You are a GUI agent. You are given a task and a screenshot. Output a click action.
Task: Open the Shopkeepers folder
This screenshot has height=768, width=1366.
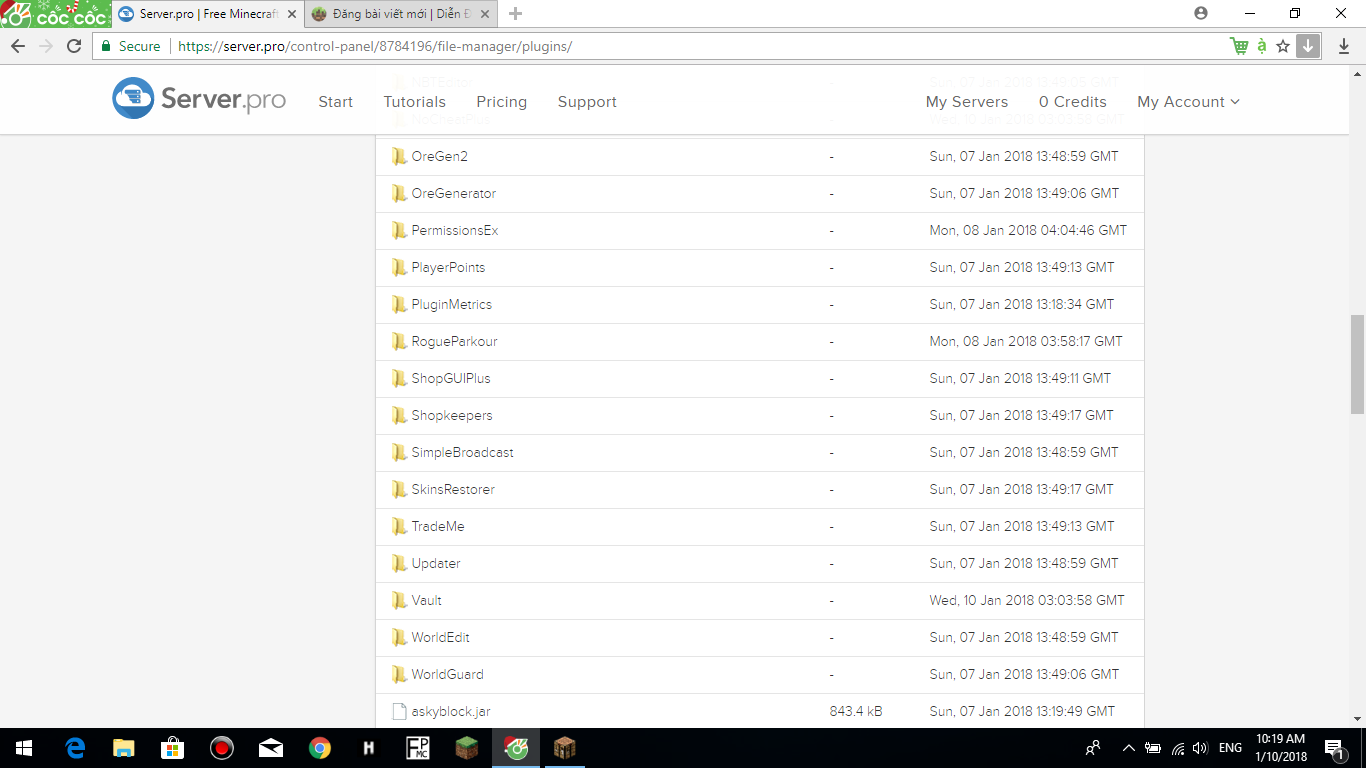452,415
